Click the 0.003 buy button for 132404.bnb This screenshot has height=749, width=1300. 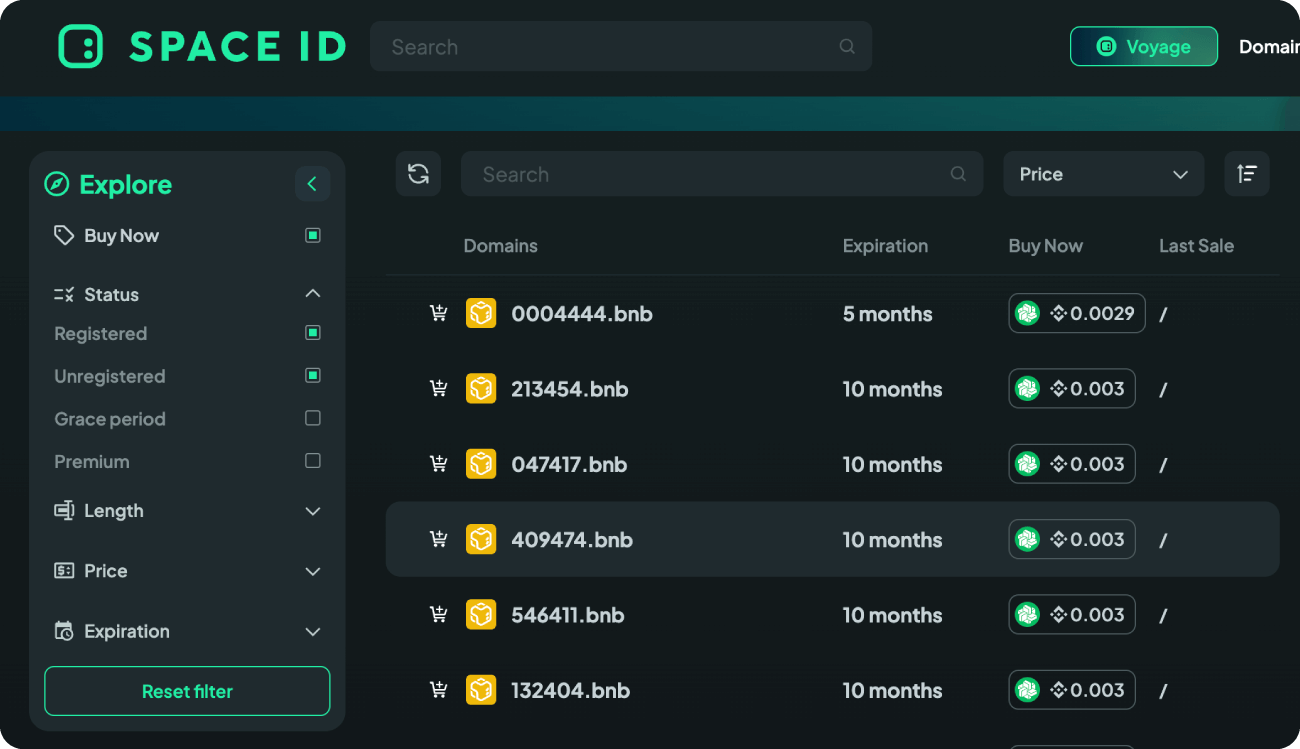(1072, 690)
